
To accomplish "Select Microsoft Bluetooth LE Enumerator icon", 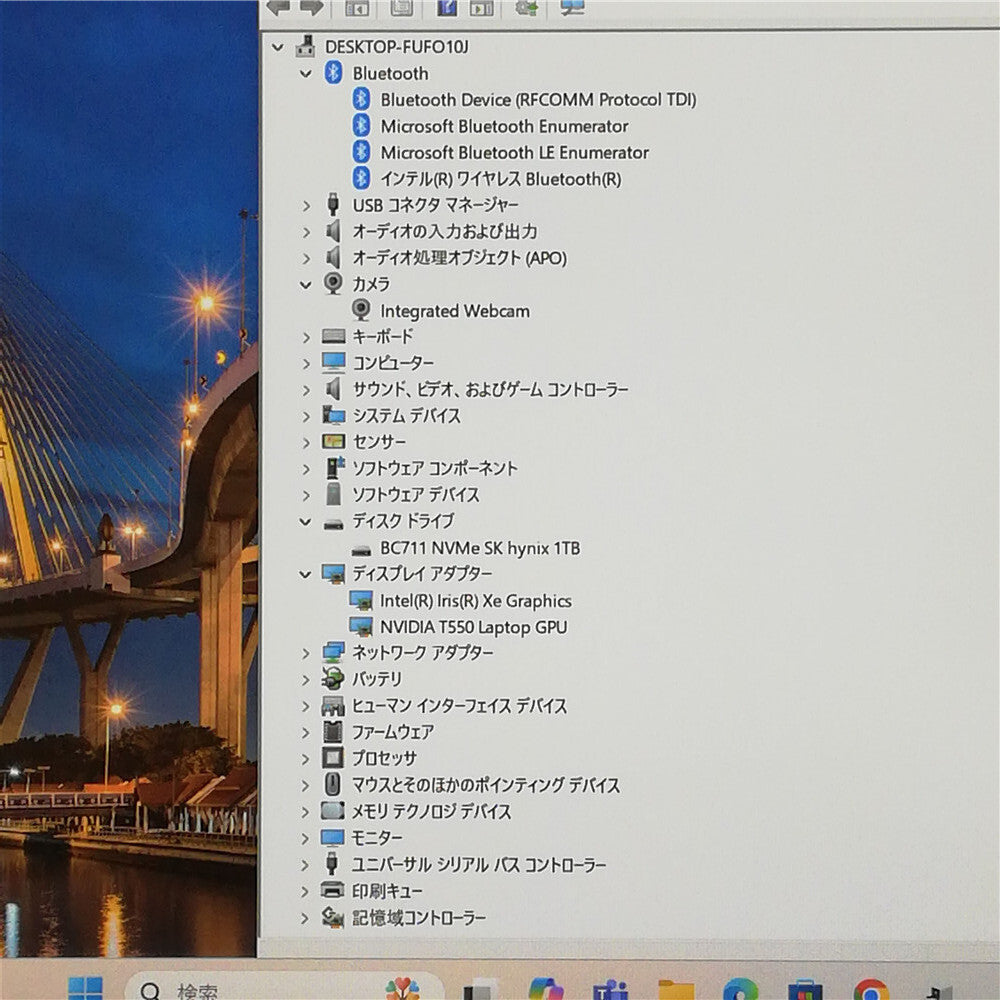I will point(362,152).
